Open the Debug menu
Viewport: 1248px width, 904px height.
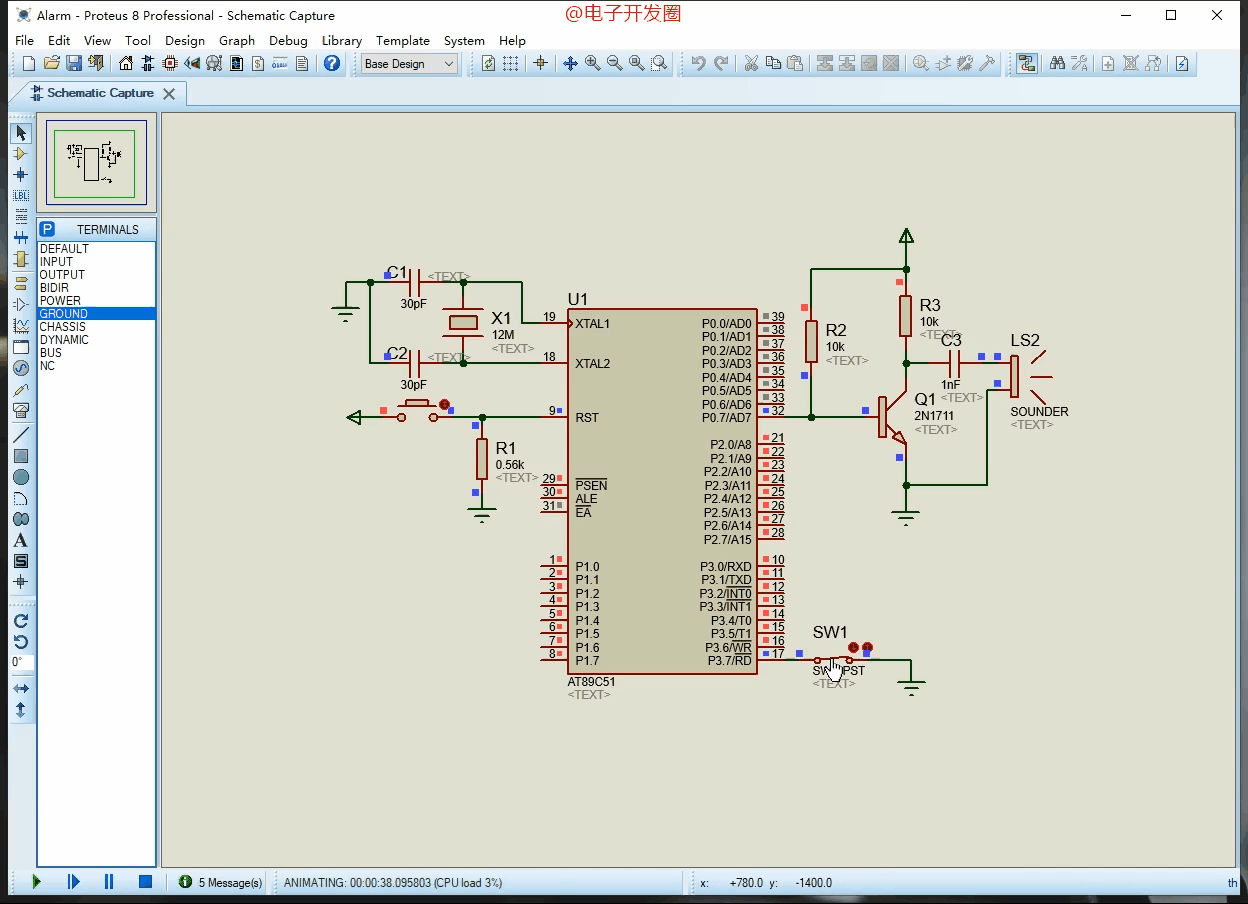click(288, 41)
